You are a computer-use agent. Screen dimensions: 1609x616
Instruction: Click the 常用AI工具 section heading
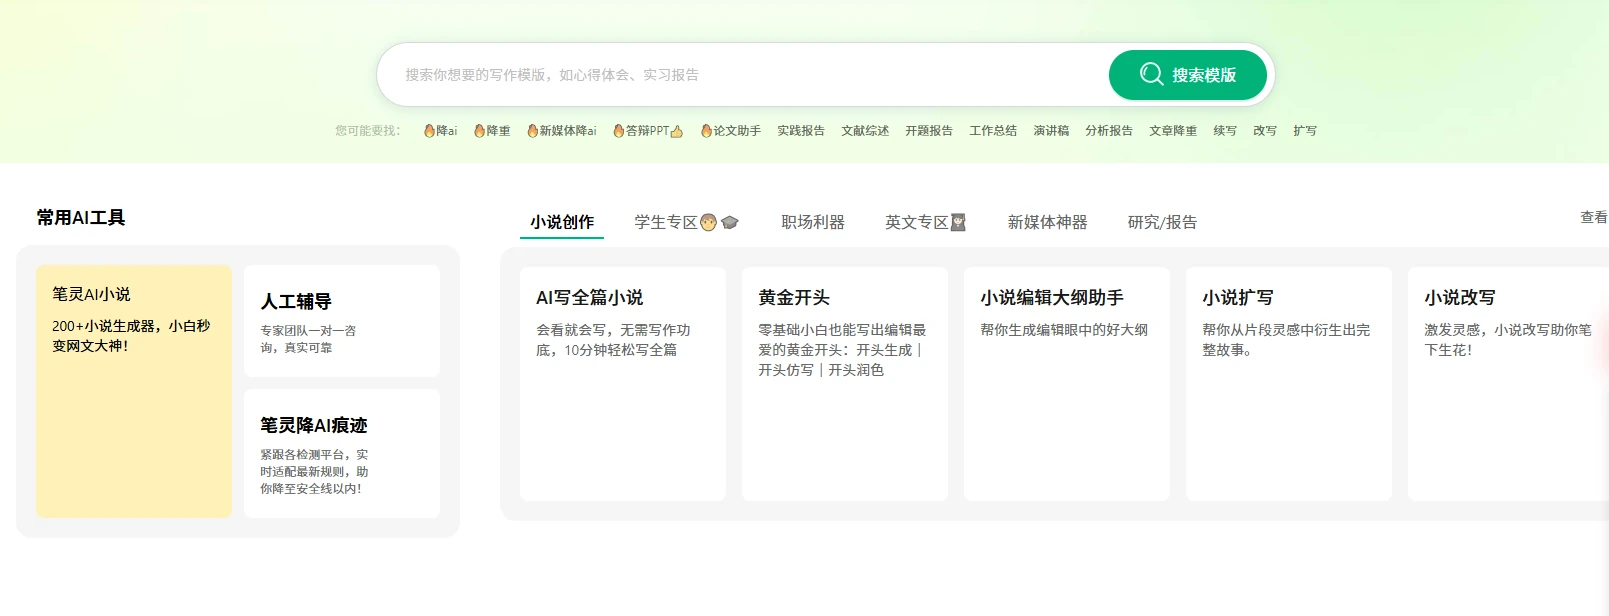[x=81, y=218]
